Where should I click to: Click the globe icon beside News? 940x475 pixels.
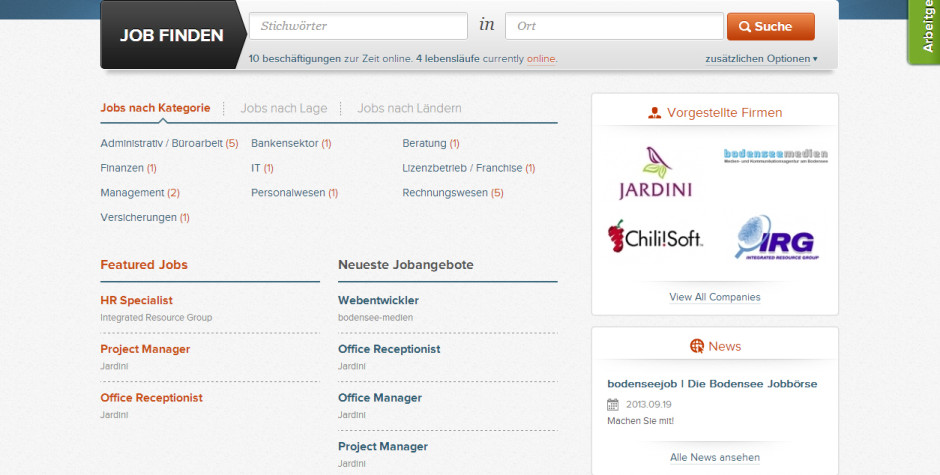click(x=697, y=346)
